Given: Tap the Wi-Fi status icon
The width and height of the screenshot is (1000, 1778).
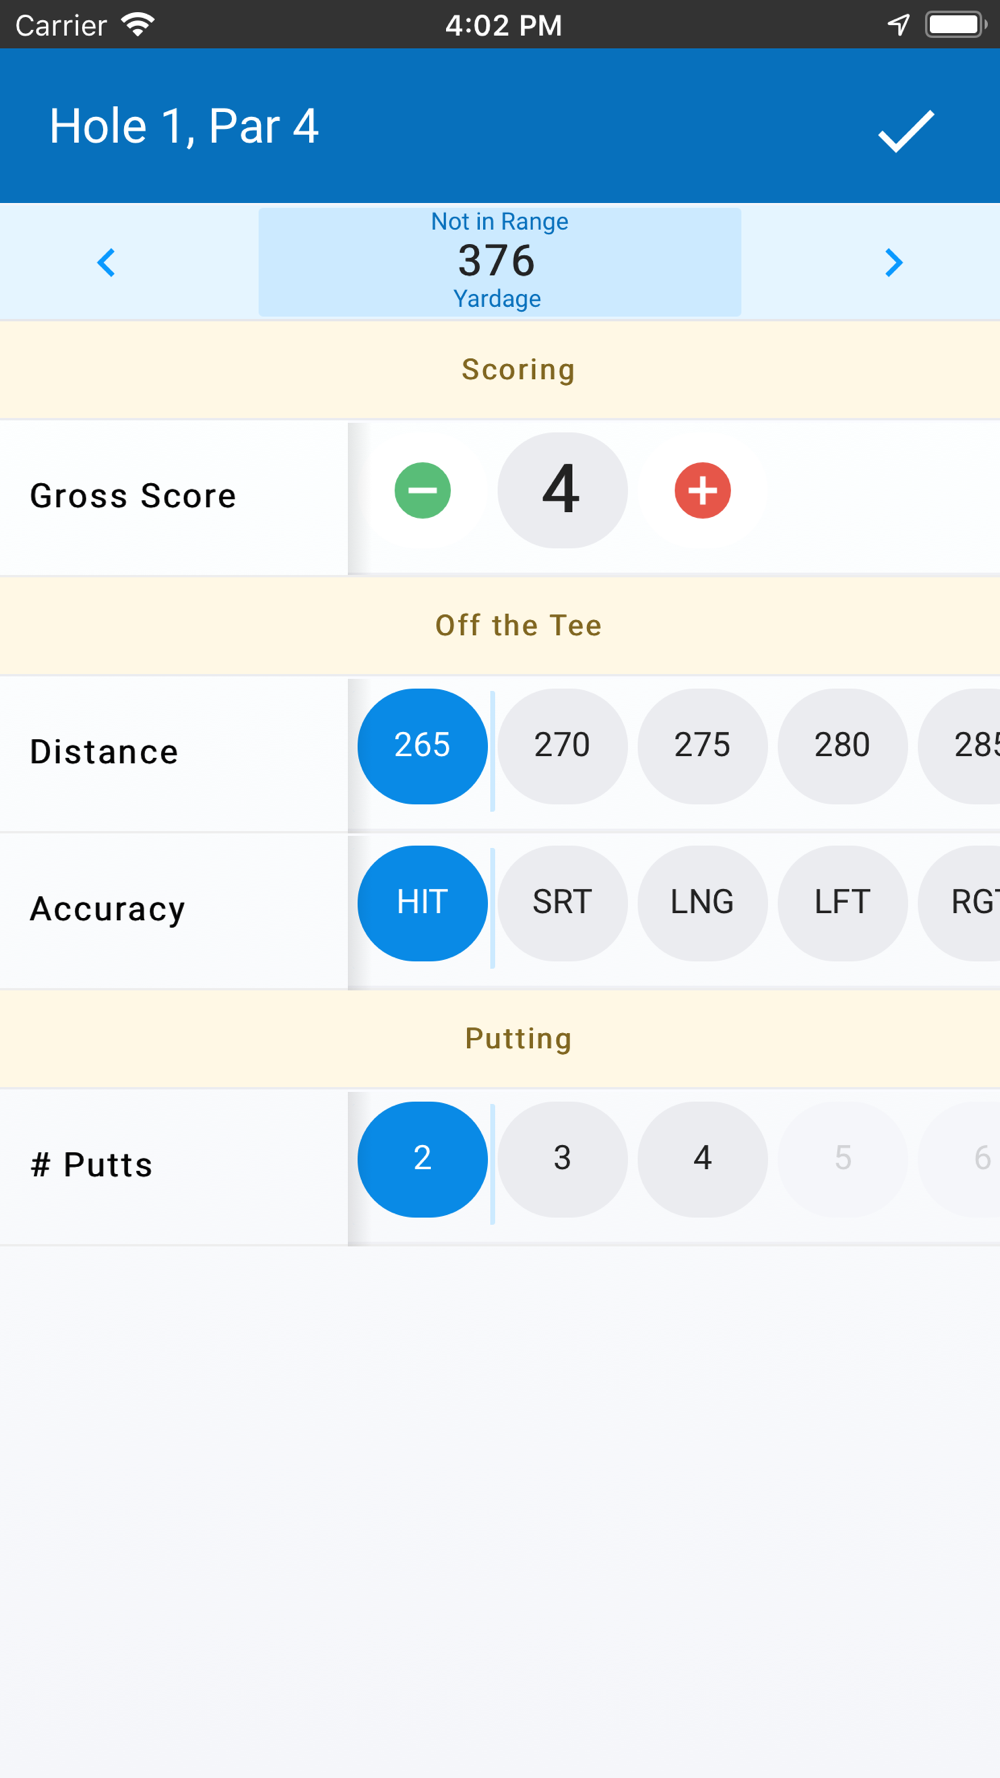Looking at the screenshot, I should 138,24.
